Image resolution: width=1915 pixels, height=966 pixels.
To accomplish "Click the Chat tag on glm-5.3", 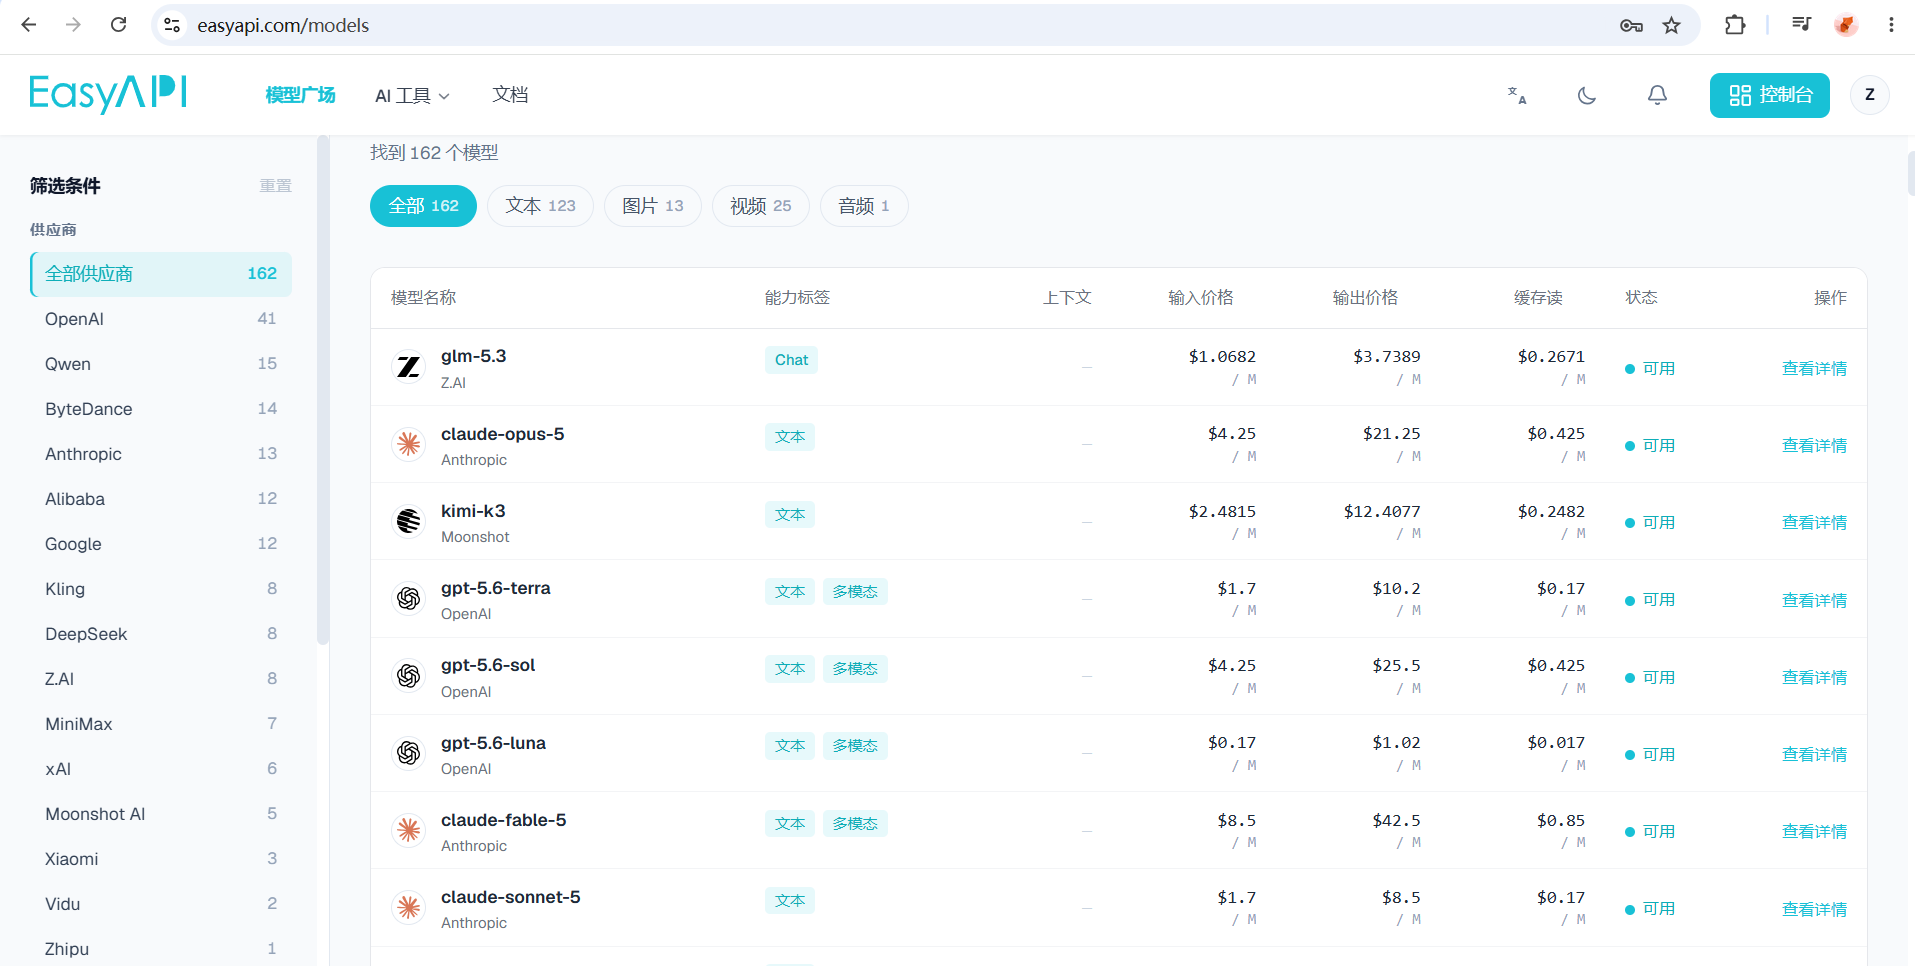I will [791, 360].
